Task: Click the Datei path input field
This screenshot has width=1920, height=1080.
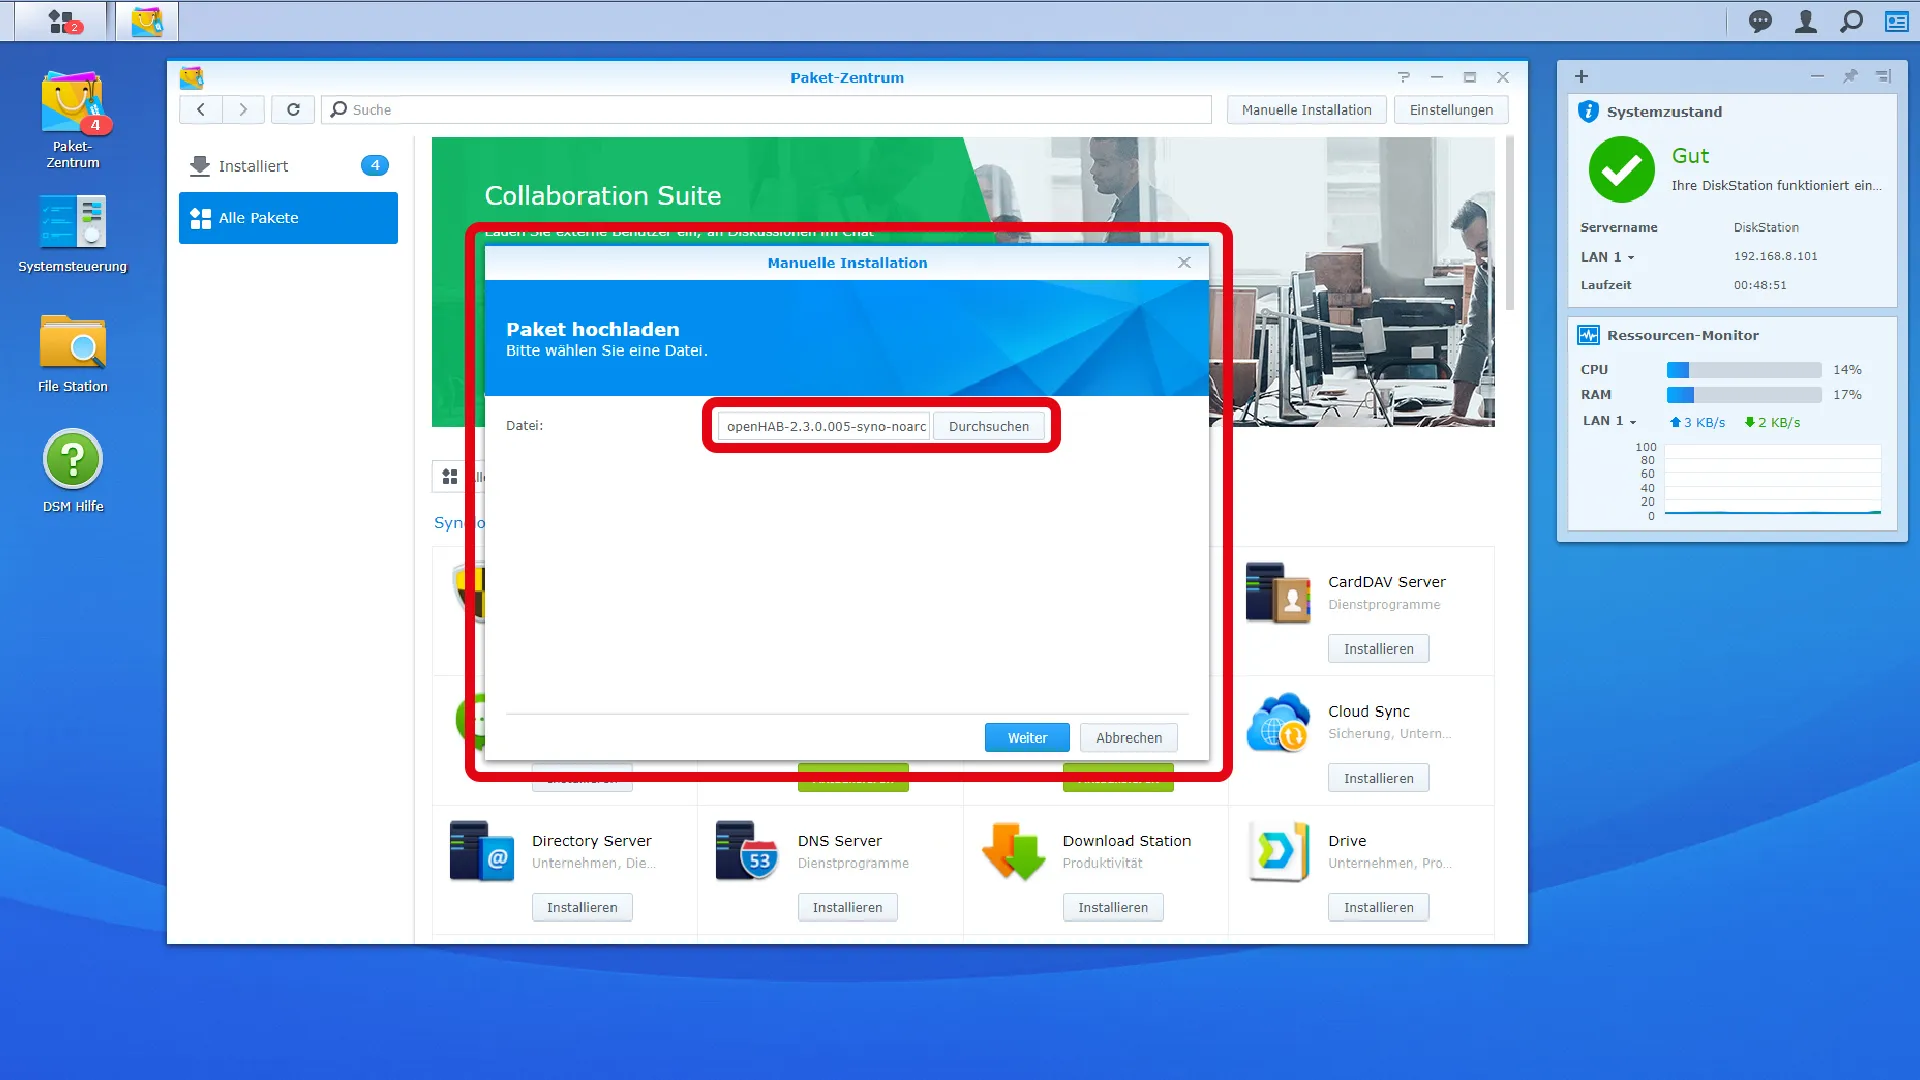Action: point(824,426)
